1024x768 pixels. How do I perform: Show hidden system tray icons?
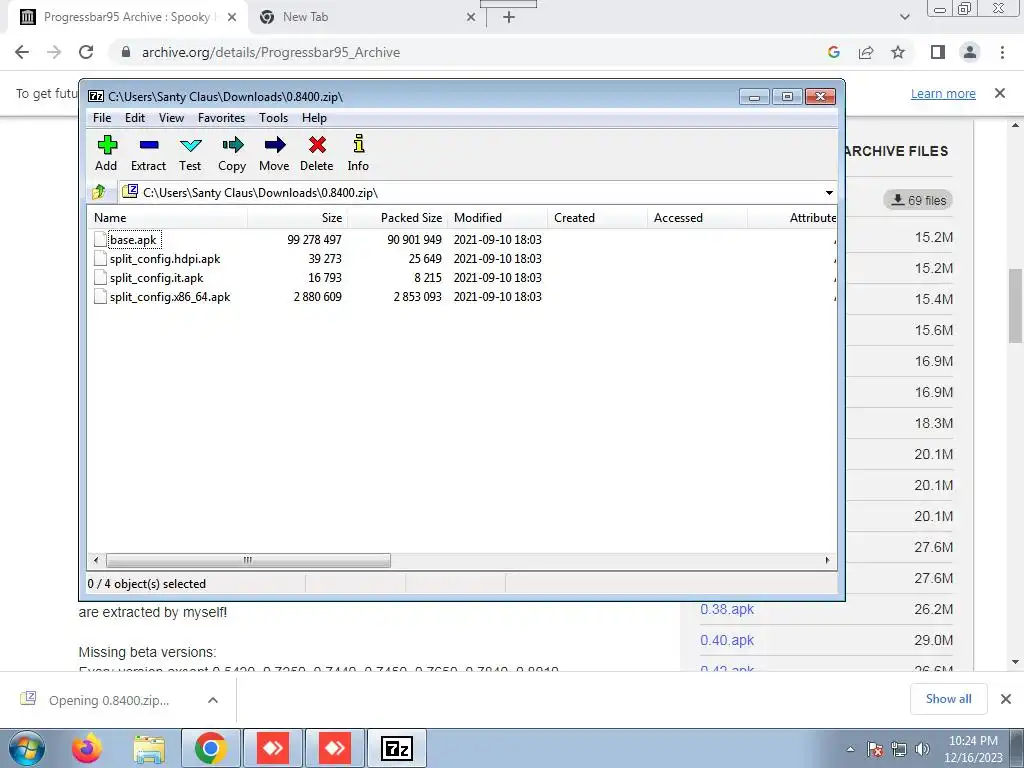pyautogui.click(x=850, y=749)
